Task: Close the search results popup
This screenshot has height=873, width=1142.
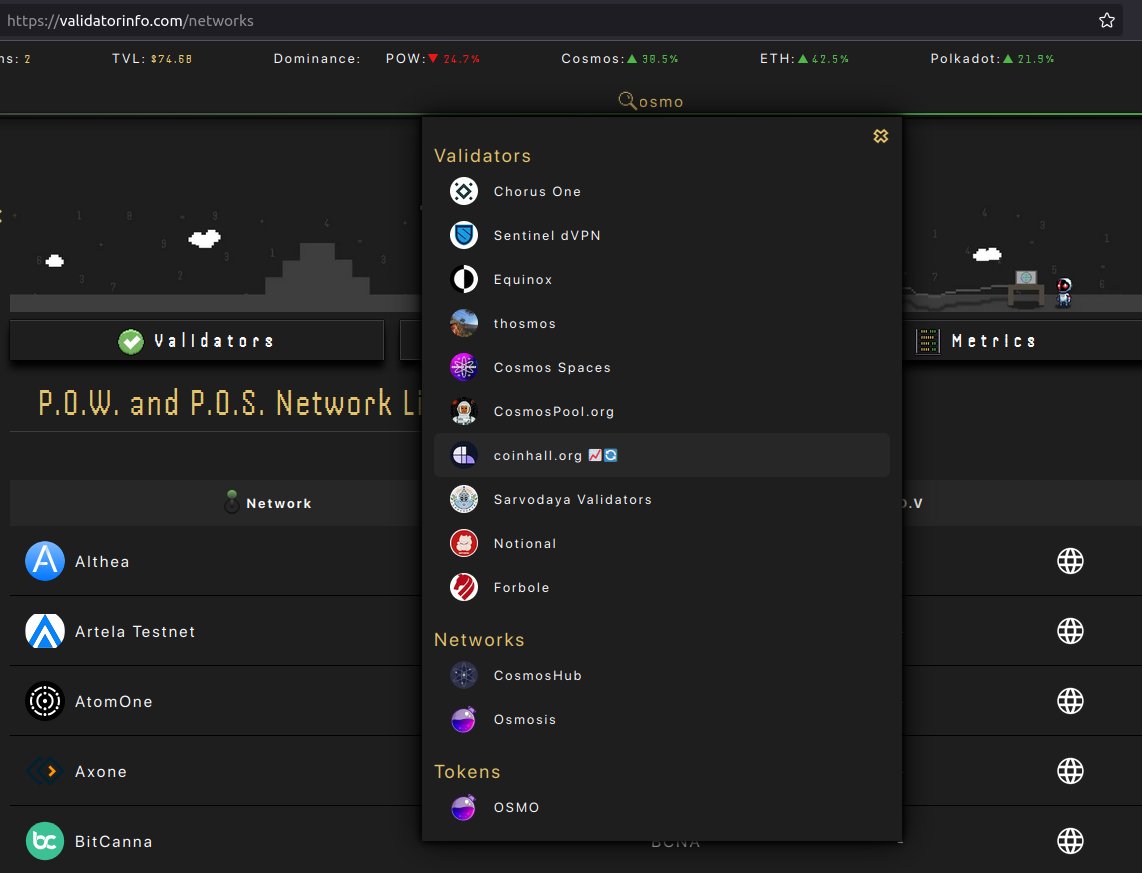Action: coord(881,136)
